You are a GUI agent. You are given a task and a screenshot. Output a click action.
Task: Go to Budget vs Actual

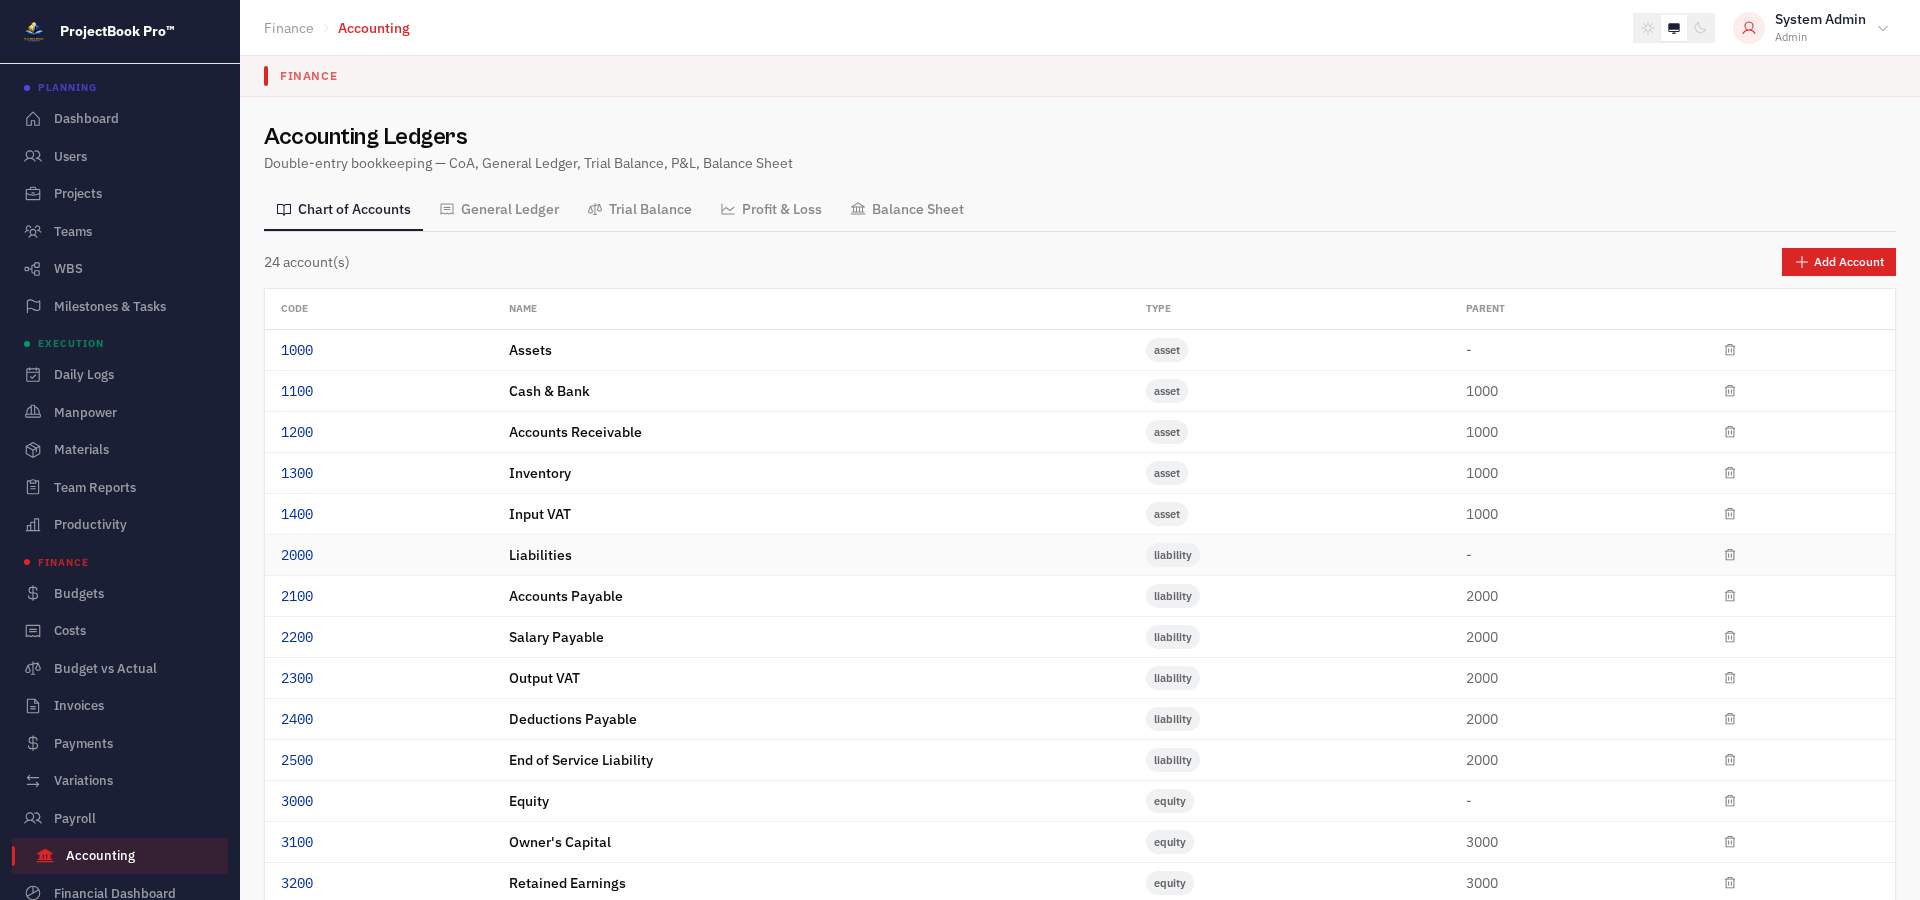click(x=120, y=668)
